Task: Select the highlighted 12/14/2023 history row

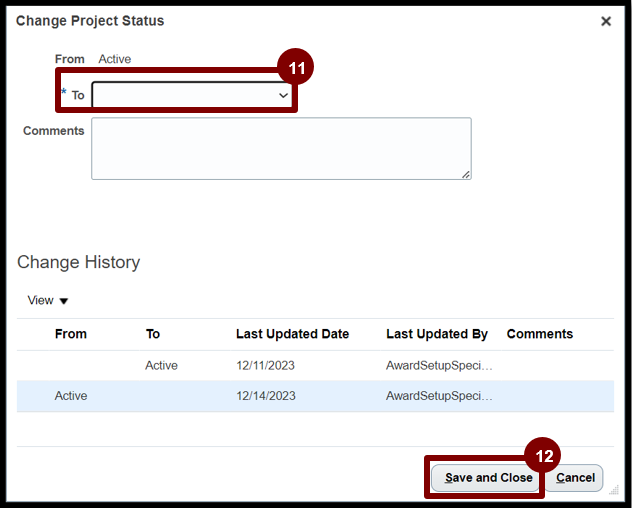Action: pyautogui.click(x=315, y=396)
